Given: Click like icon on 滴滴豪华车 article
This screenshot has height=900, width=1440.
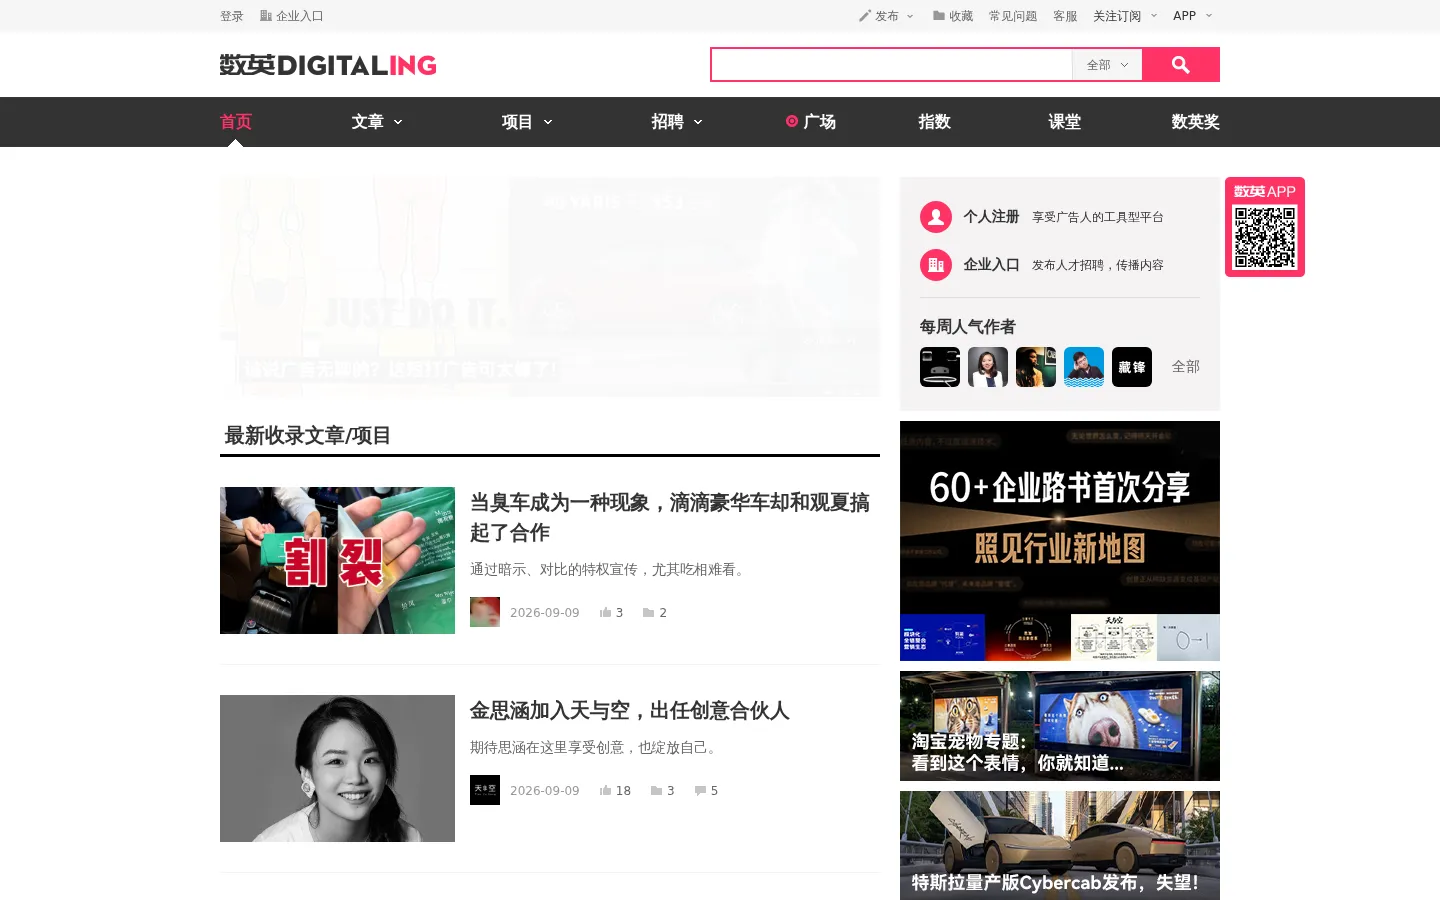Looking at the screenshot, I should tap(605, 613).
